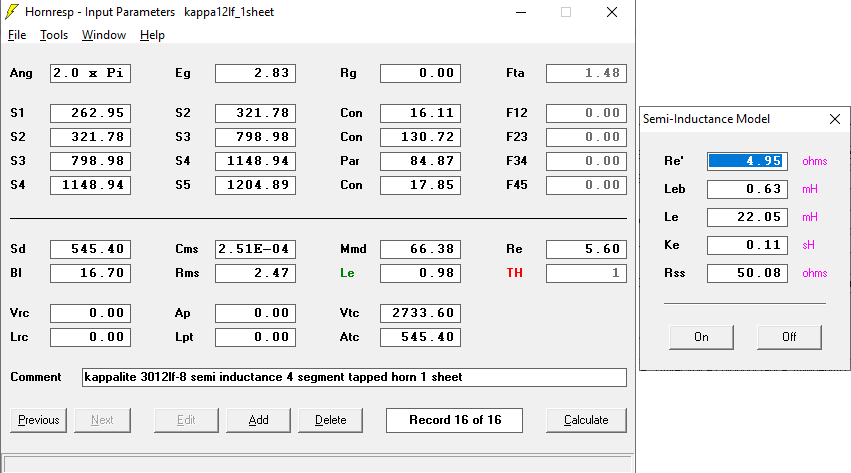Click the dialog's Le field showing 22.05
This screenshot has height=473, width=851.
[x=747, y=218]
